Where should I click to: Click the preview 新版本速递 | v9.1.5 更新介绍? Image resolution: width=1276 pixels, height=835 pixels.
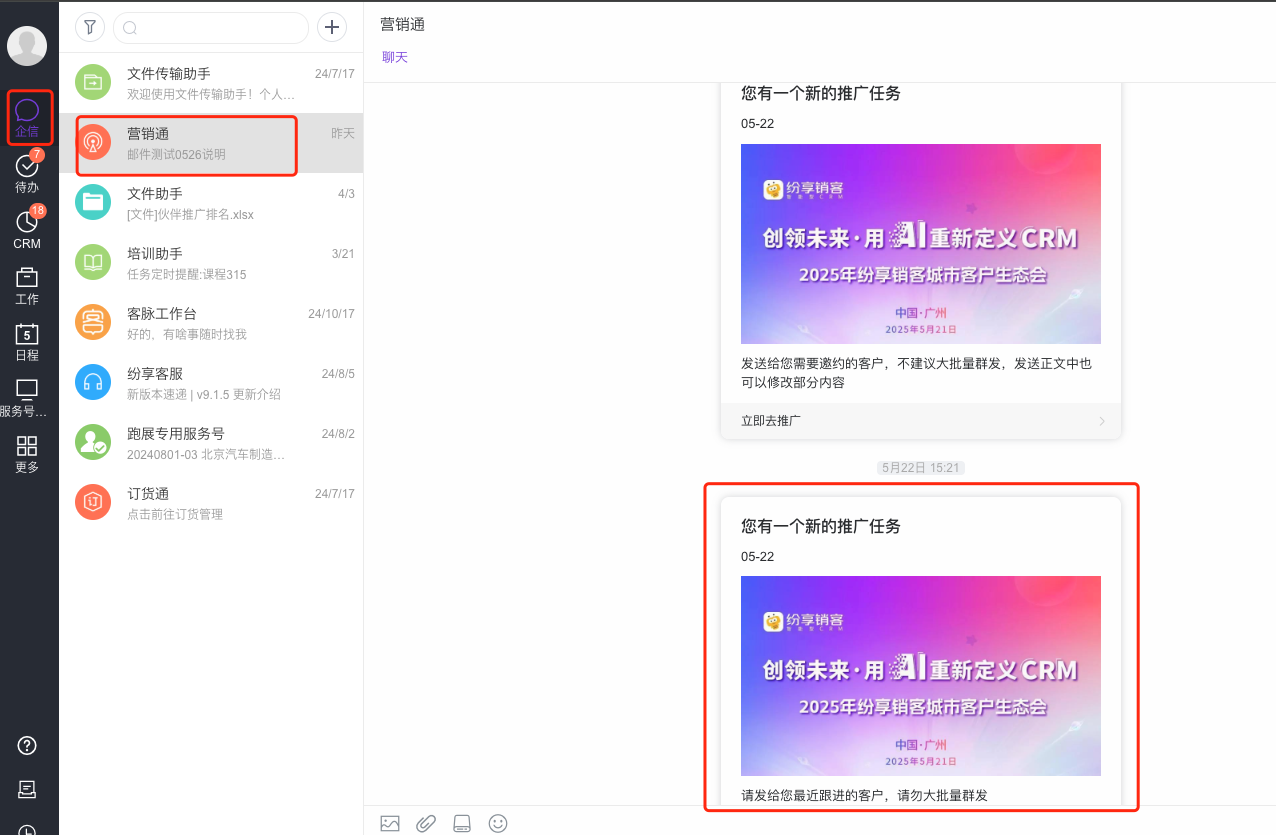204,394
